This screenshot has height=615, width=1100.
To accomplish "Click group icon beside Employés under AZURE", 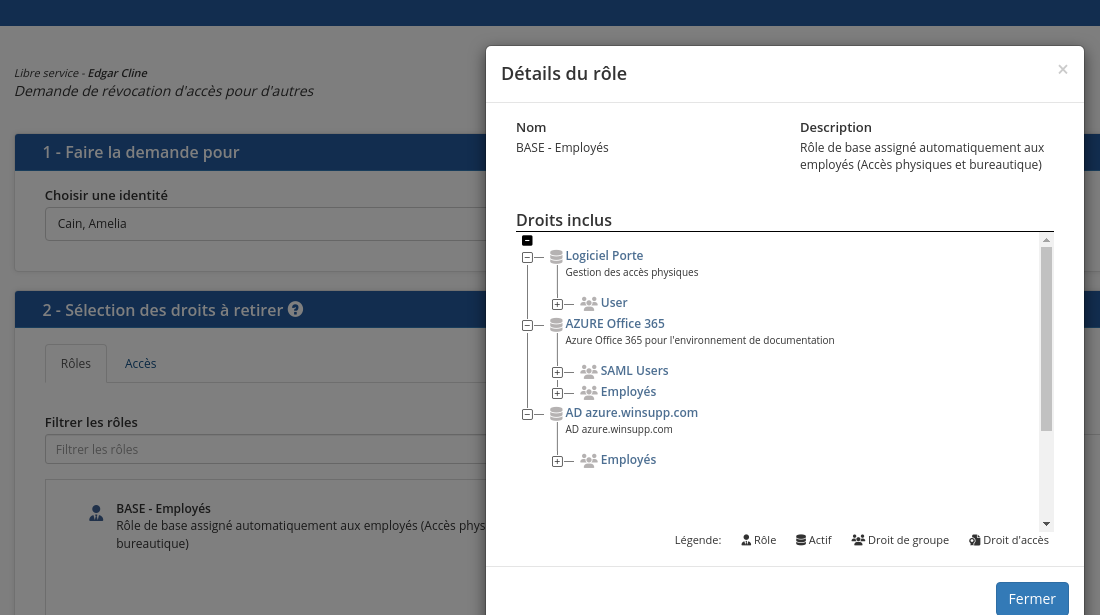I will (x=589, y=393).
